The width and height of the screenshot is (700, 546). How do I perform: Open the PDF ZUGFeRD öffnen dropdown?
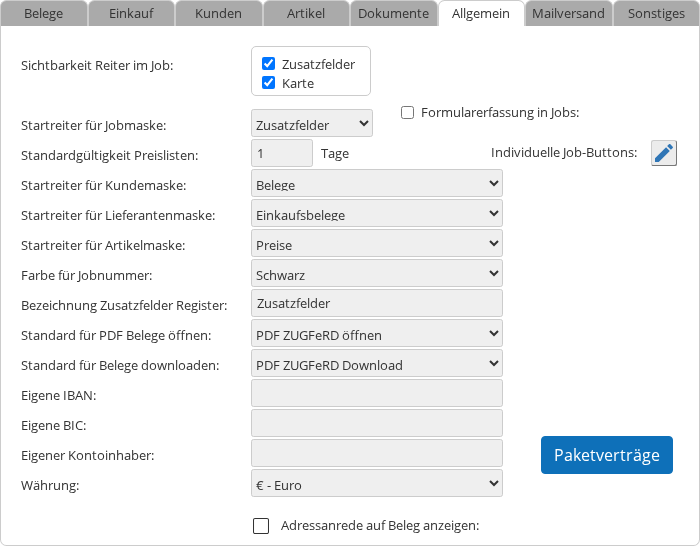376,334
